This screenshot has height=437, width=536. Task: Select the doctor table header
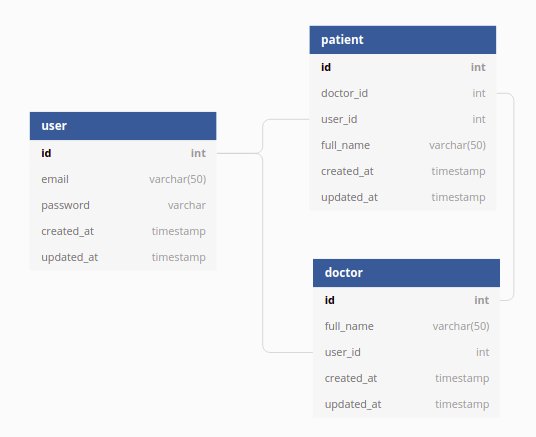click(406, 273)
